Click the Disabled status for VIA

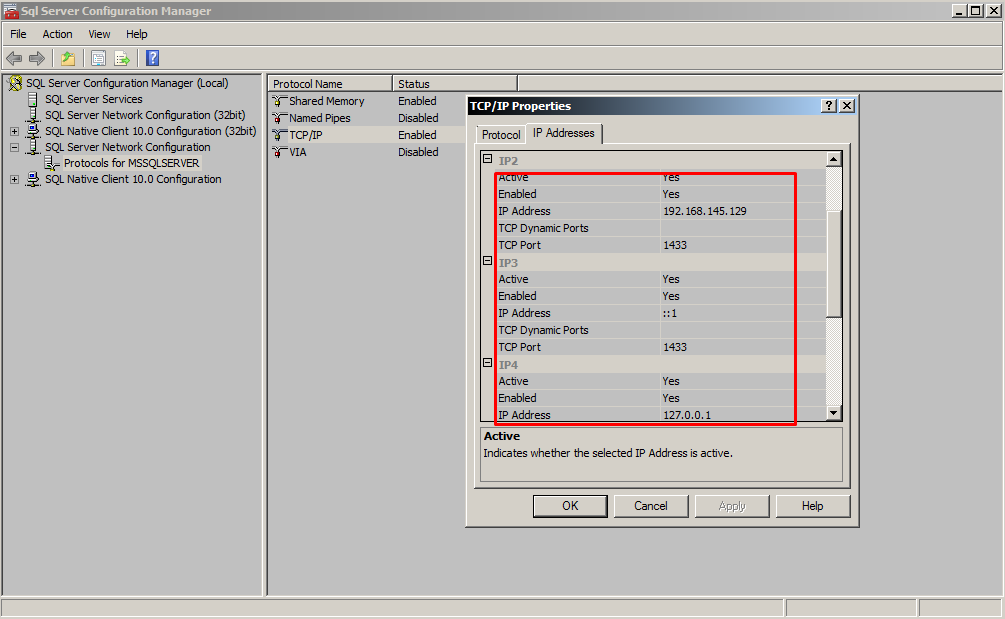coord(418,153)
